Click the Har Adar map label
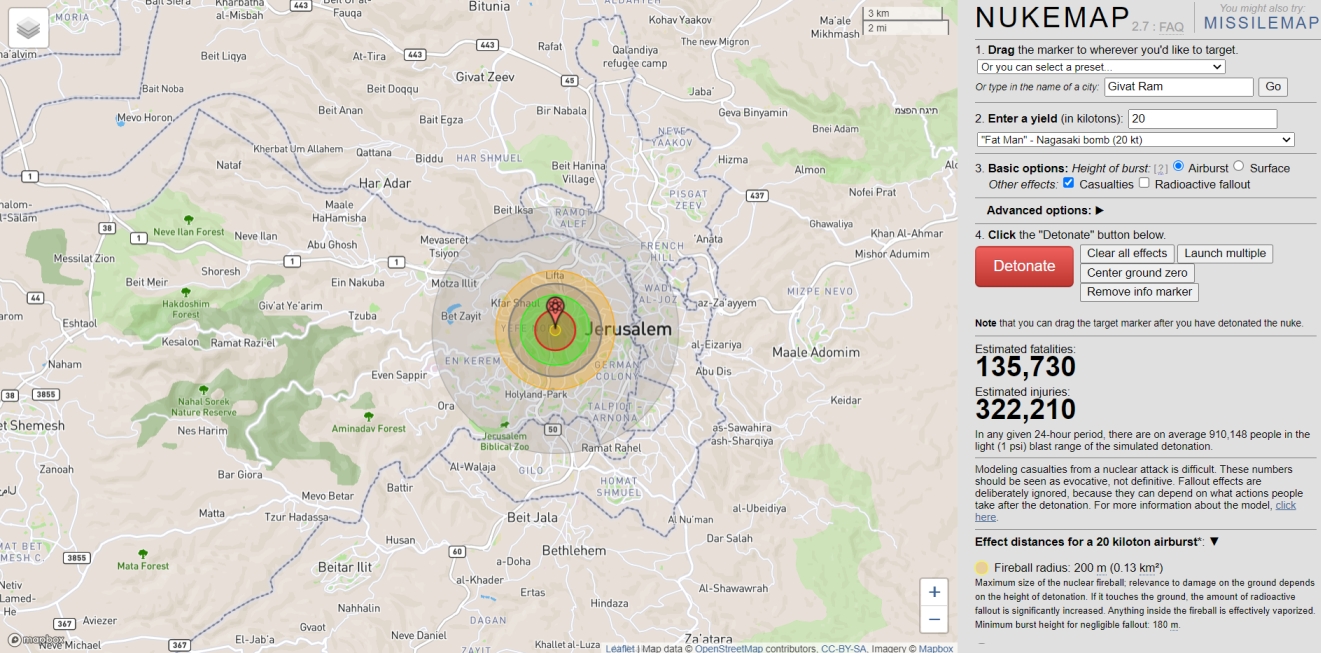The width and height of the screenshot is (1321, 653). (385, 183)
